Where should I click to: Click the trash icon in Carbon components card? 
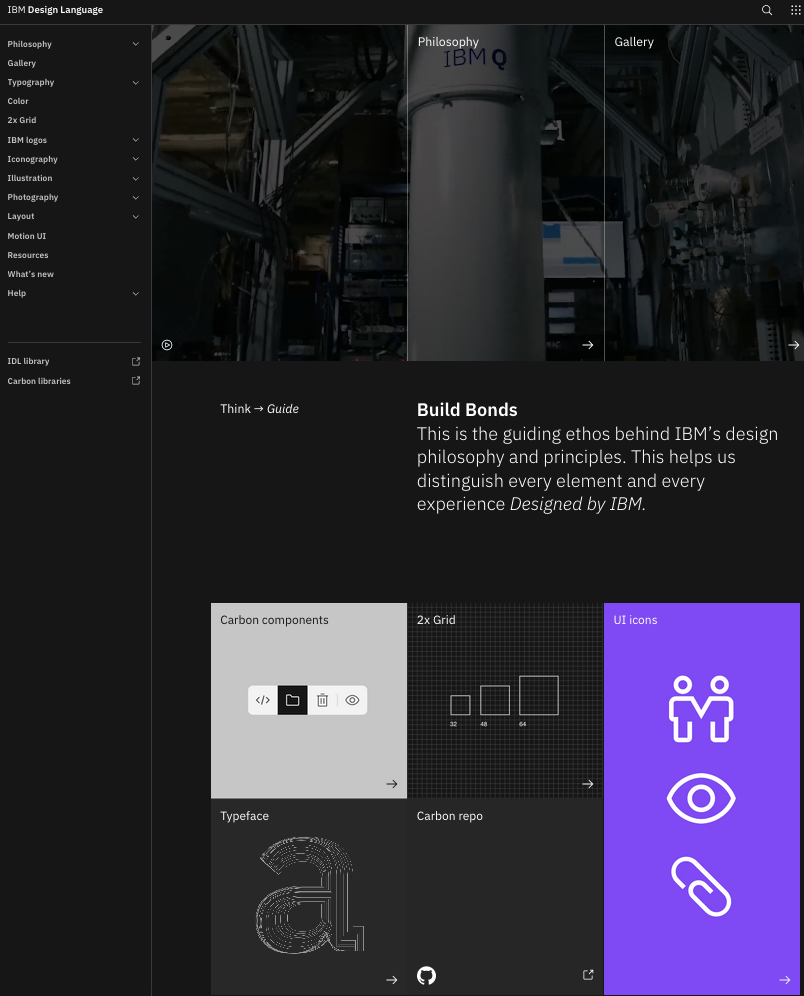323,700
